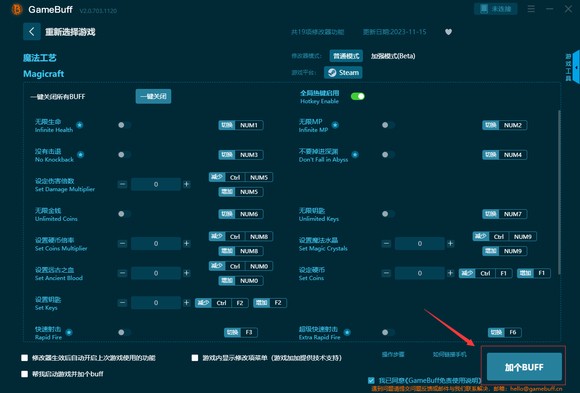This screenshot has height=393, width=580.
Task: Click NUM1 hotkey for Infinite Health
Action: tap(241, 125)
